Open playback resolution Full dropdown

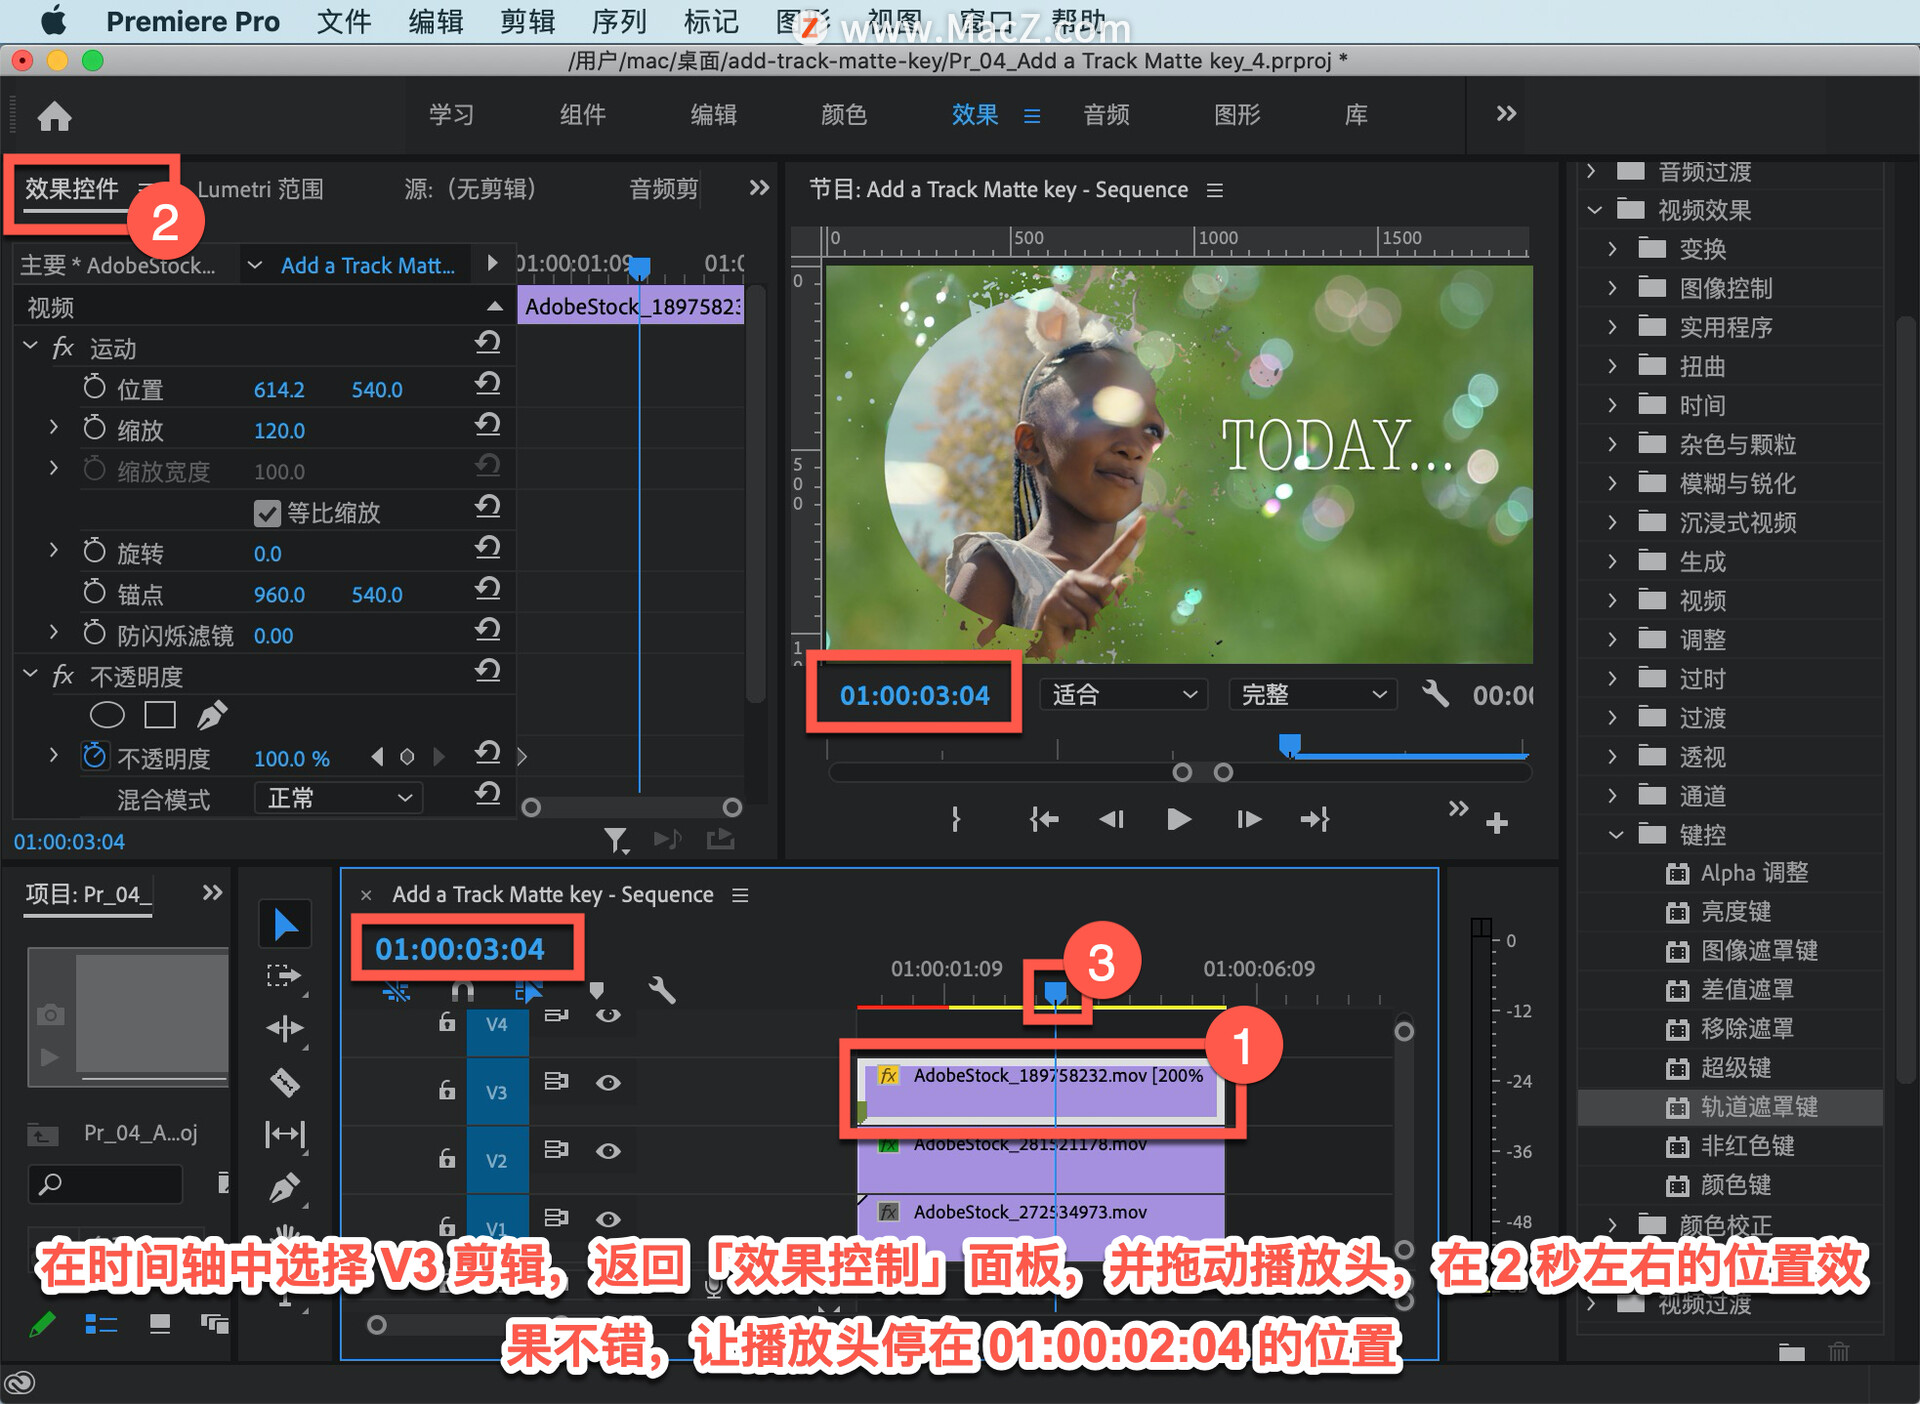[x=1313, y=694]
